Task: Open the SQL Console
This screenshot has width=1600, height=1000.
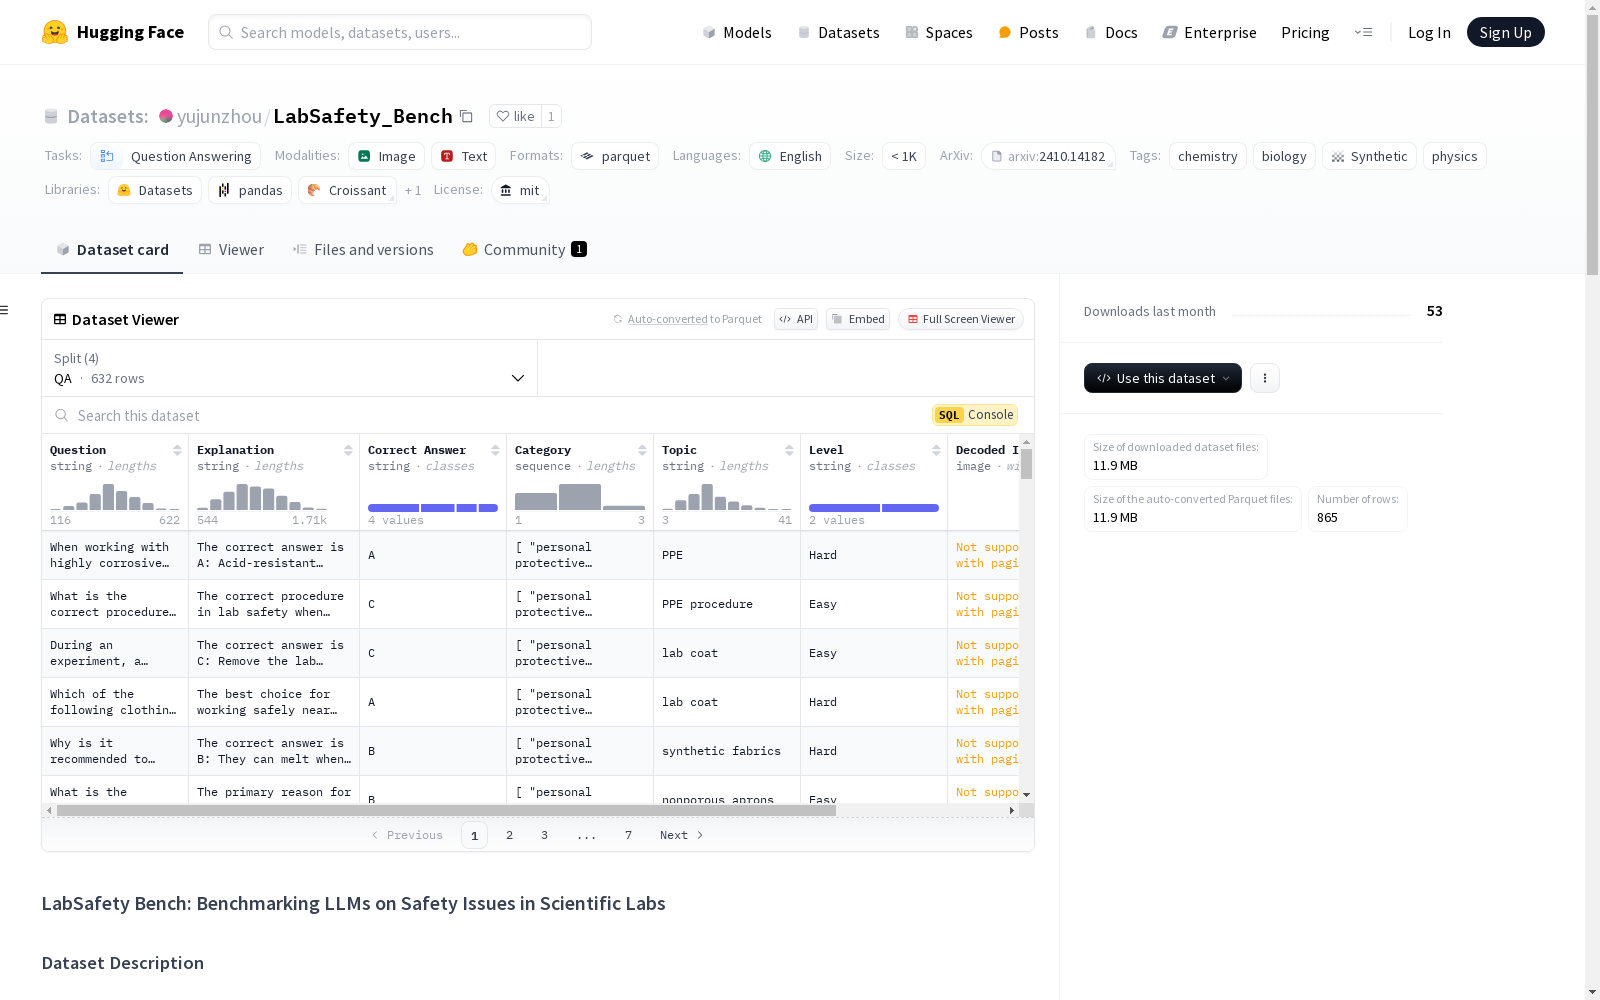Action: (975, 415)
